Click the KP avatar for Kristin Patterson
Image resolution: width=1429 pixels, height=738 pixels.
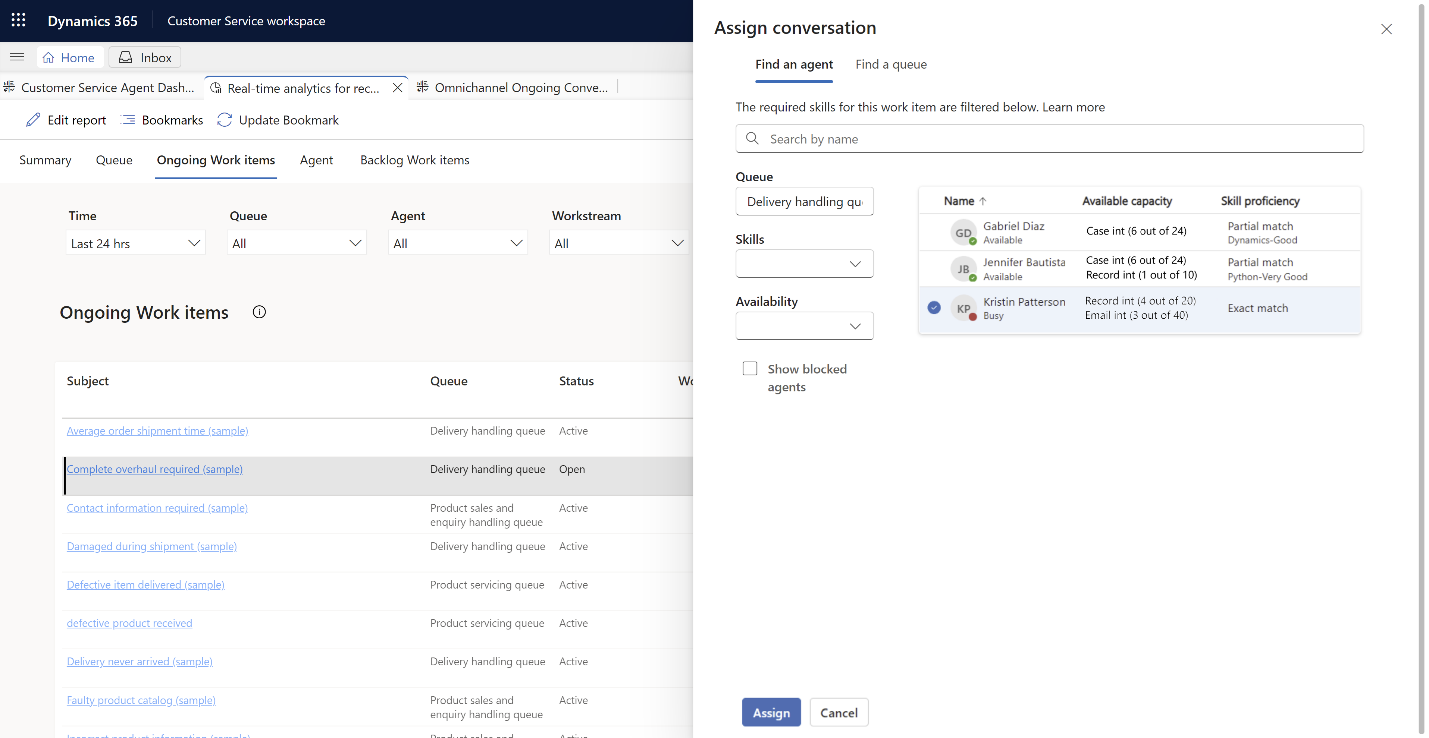pos(963,309)
